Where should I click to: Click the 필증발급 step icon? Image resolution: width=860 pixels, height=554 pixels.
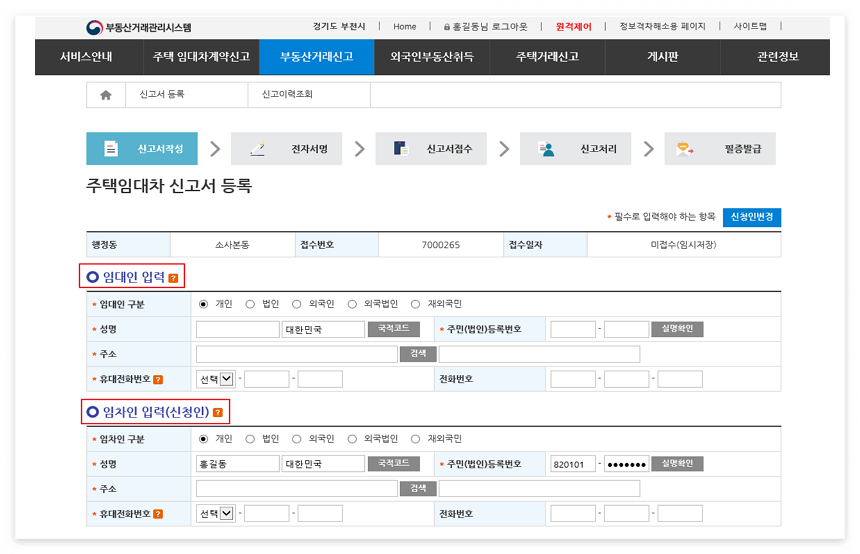click(685, 149)
